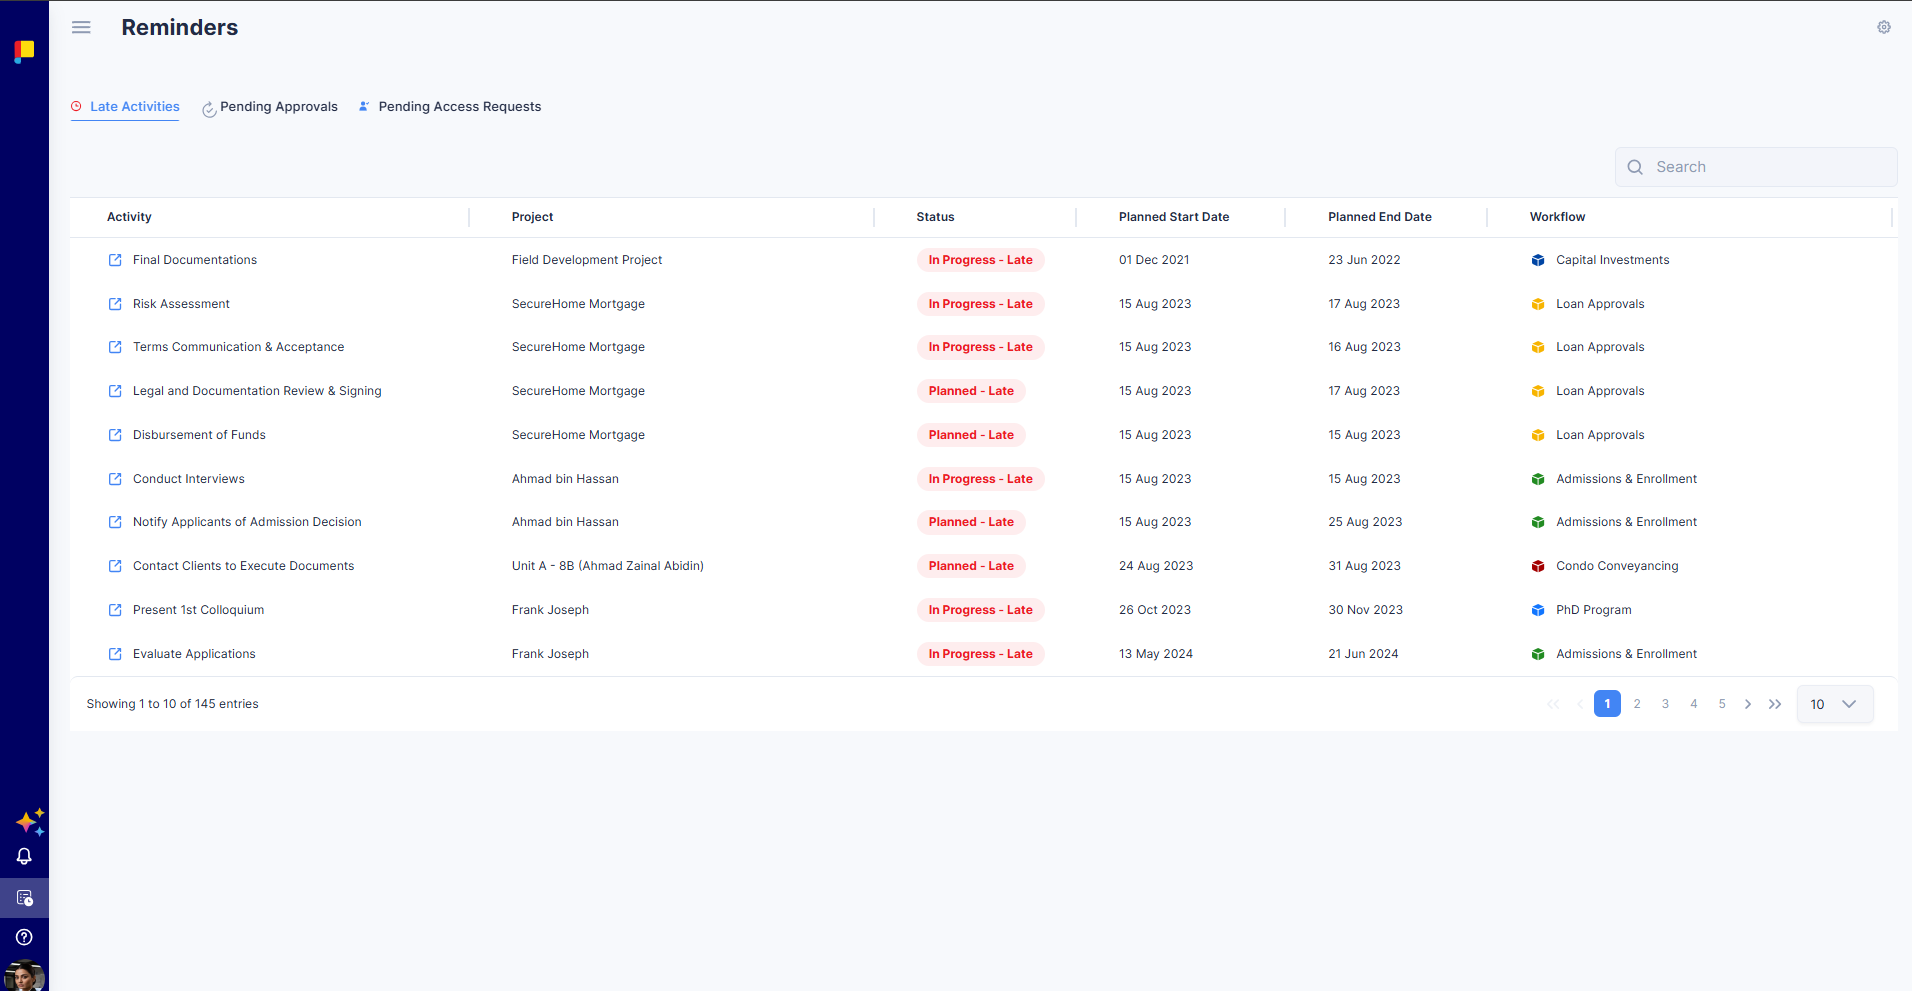
Task: Click Field Development Project cell
Action: 587,260
